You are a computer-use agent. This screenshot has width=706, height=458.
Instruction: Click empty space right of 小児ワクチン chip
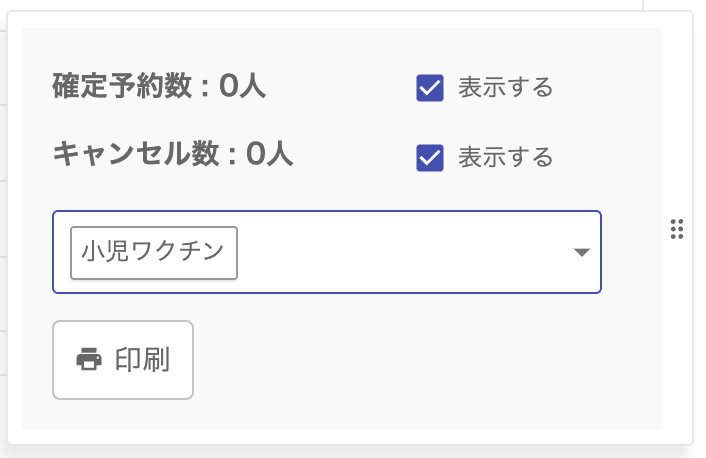pos(400,252)
